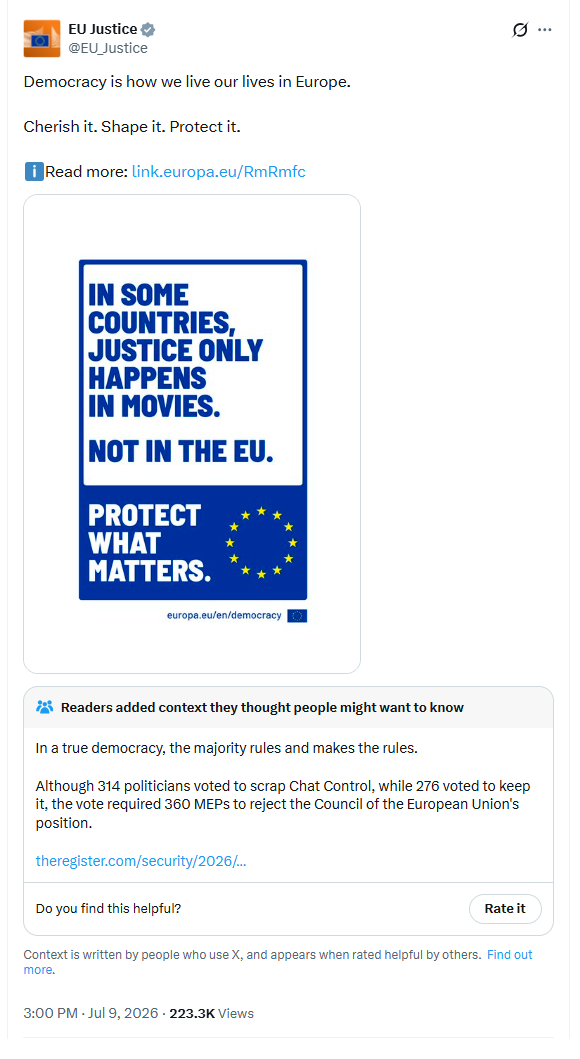Open theregister.com security article link

[x=140, y=861]
